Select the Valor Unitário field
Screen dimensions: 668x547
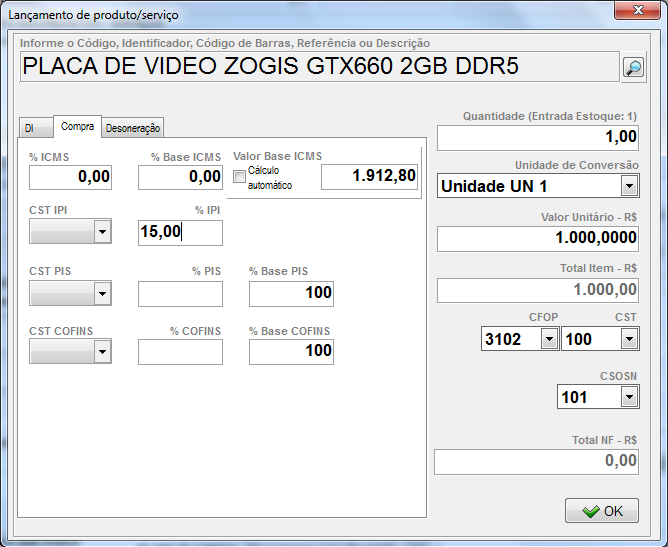pos(537,239)
